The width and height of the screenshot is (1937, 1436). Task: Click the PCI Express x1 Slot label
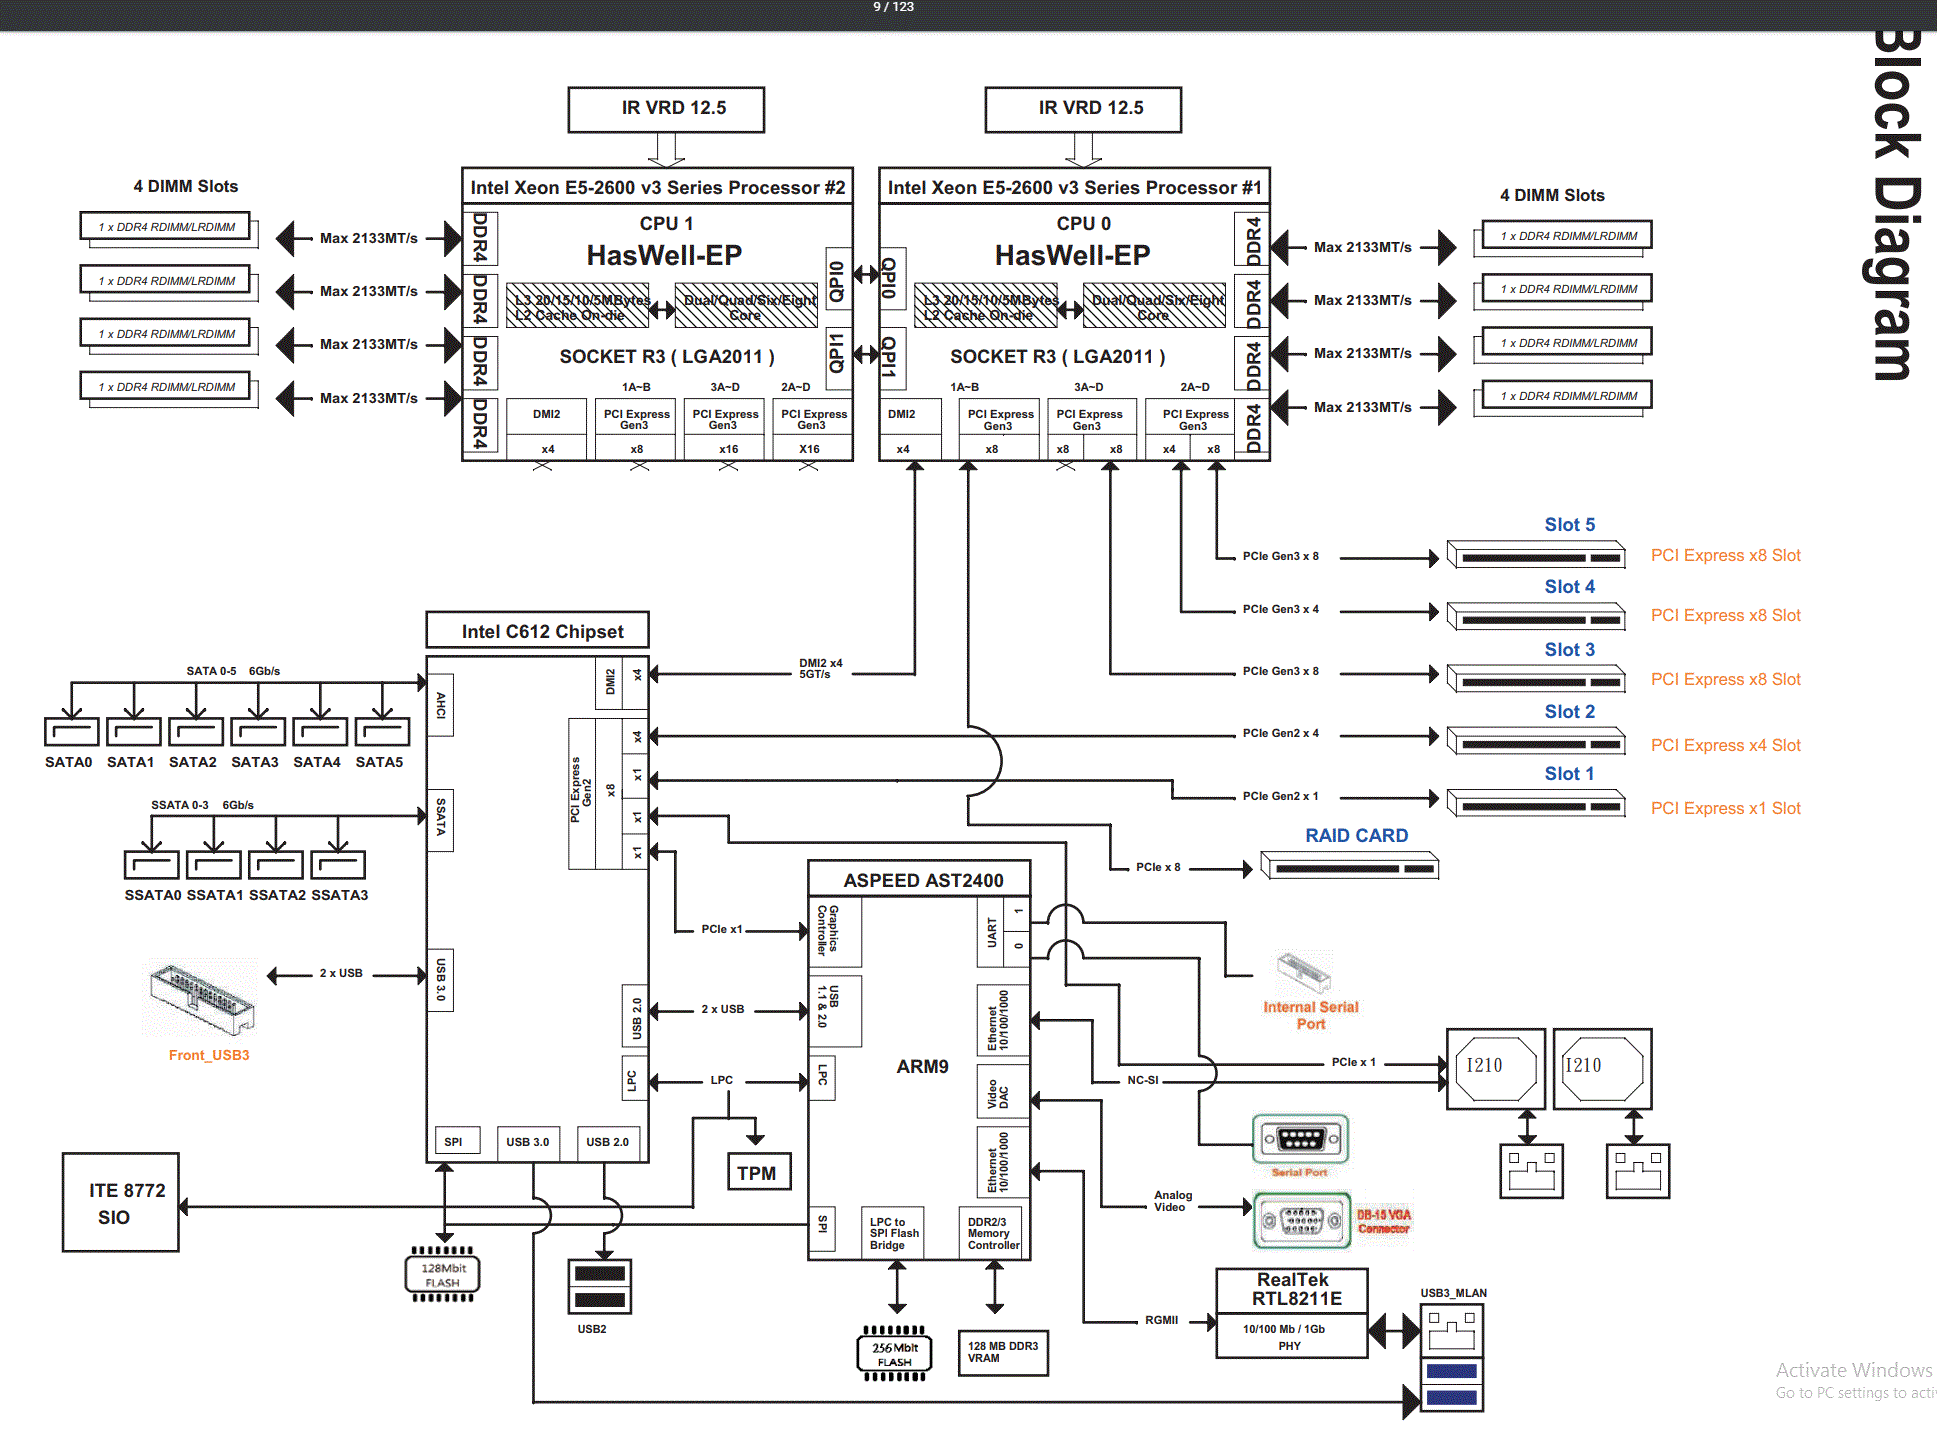1726,808
